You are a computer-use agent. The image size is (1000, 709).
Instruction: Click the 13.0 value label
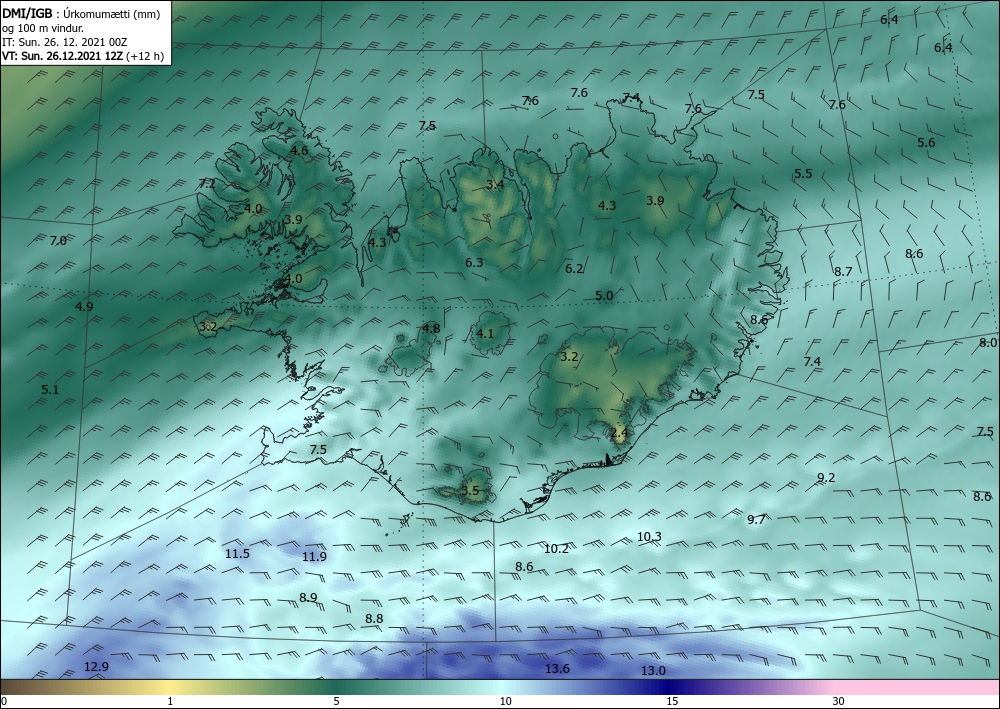point(653,671)
